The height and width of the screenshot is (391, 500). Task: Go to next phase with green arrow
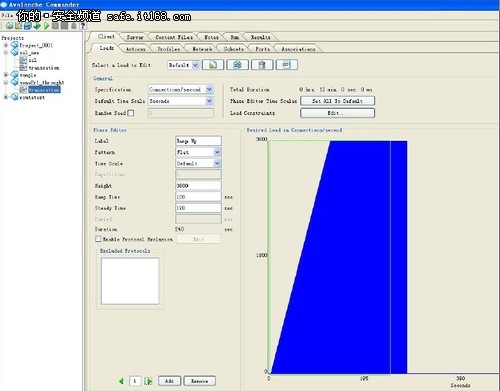click(148, 381)
